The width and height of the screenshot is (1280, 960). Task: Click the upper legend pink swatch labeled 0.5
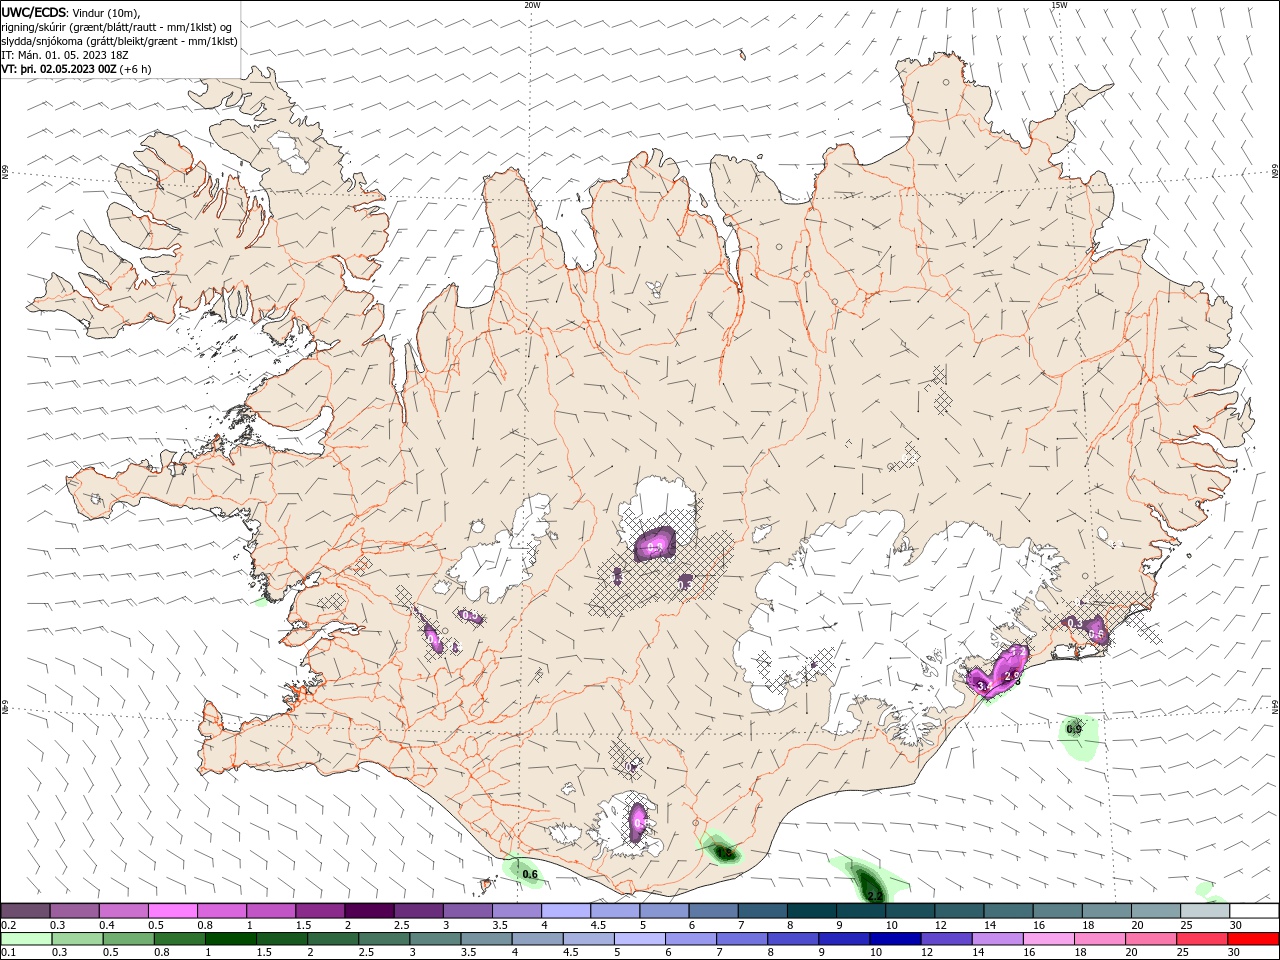pos(172,911)
